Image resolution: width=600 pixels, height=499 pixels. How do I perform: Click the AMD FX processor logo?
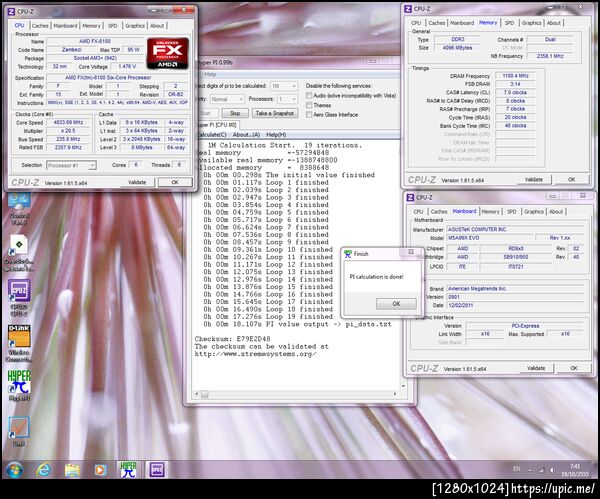(x=168, y=53)
